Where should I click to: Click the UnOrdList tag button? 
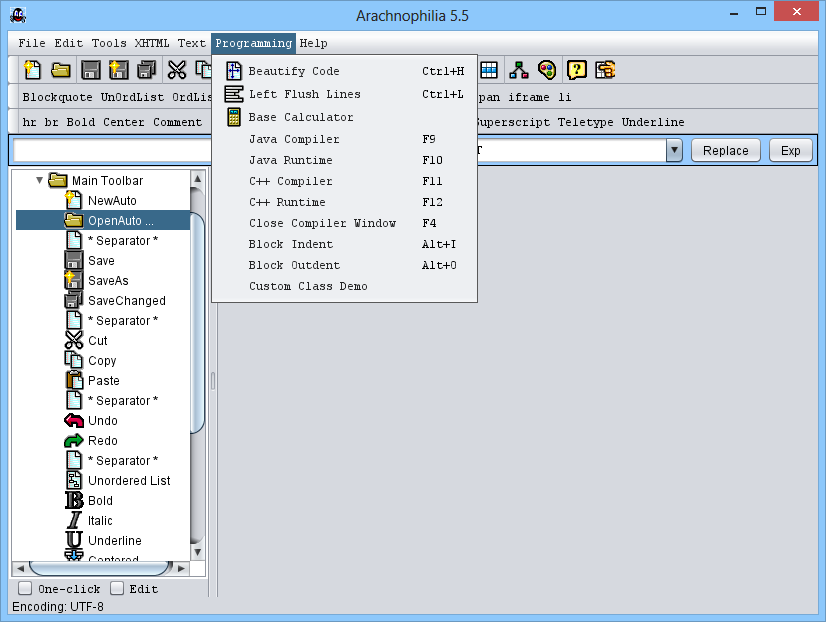[x=132, y=97]
